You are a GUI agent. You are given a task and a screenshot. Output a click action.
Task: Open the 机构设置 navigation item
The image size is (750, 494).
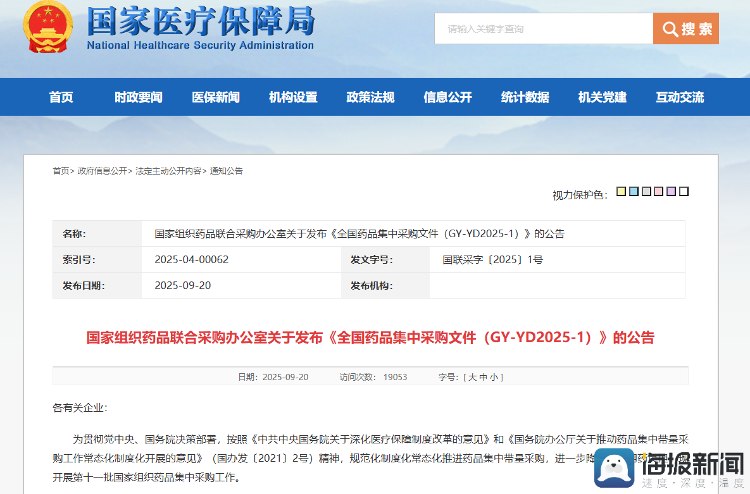(293, 97)
